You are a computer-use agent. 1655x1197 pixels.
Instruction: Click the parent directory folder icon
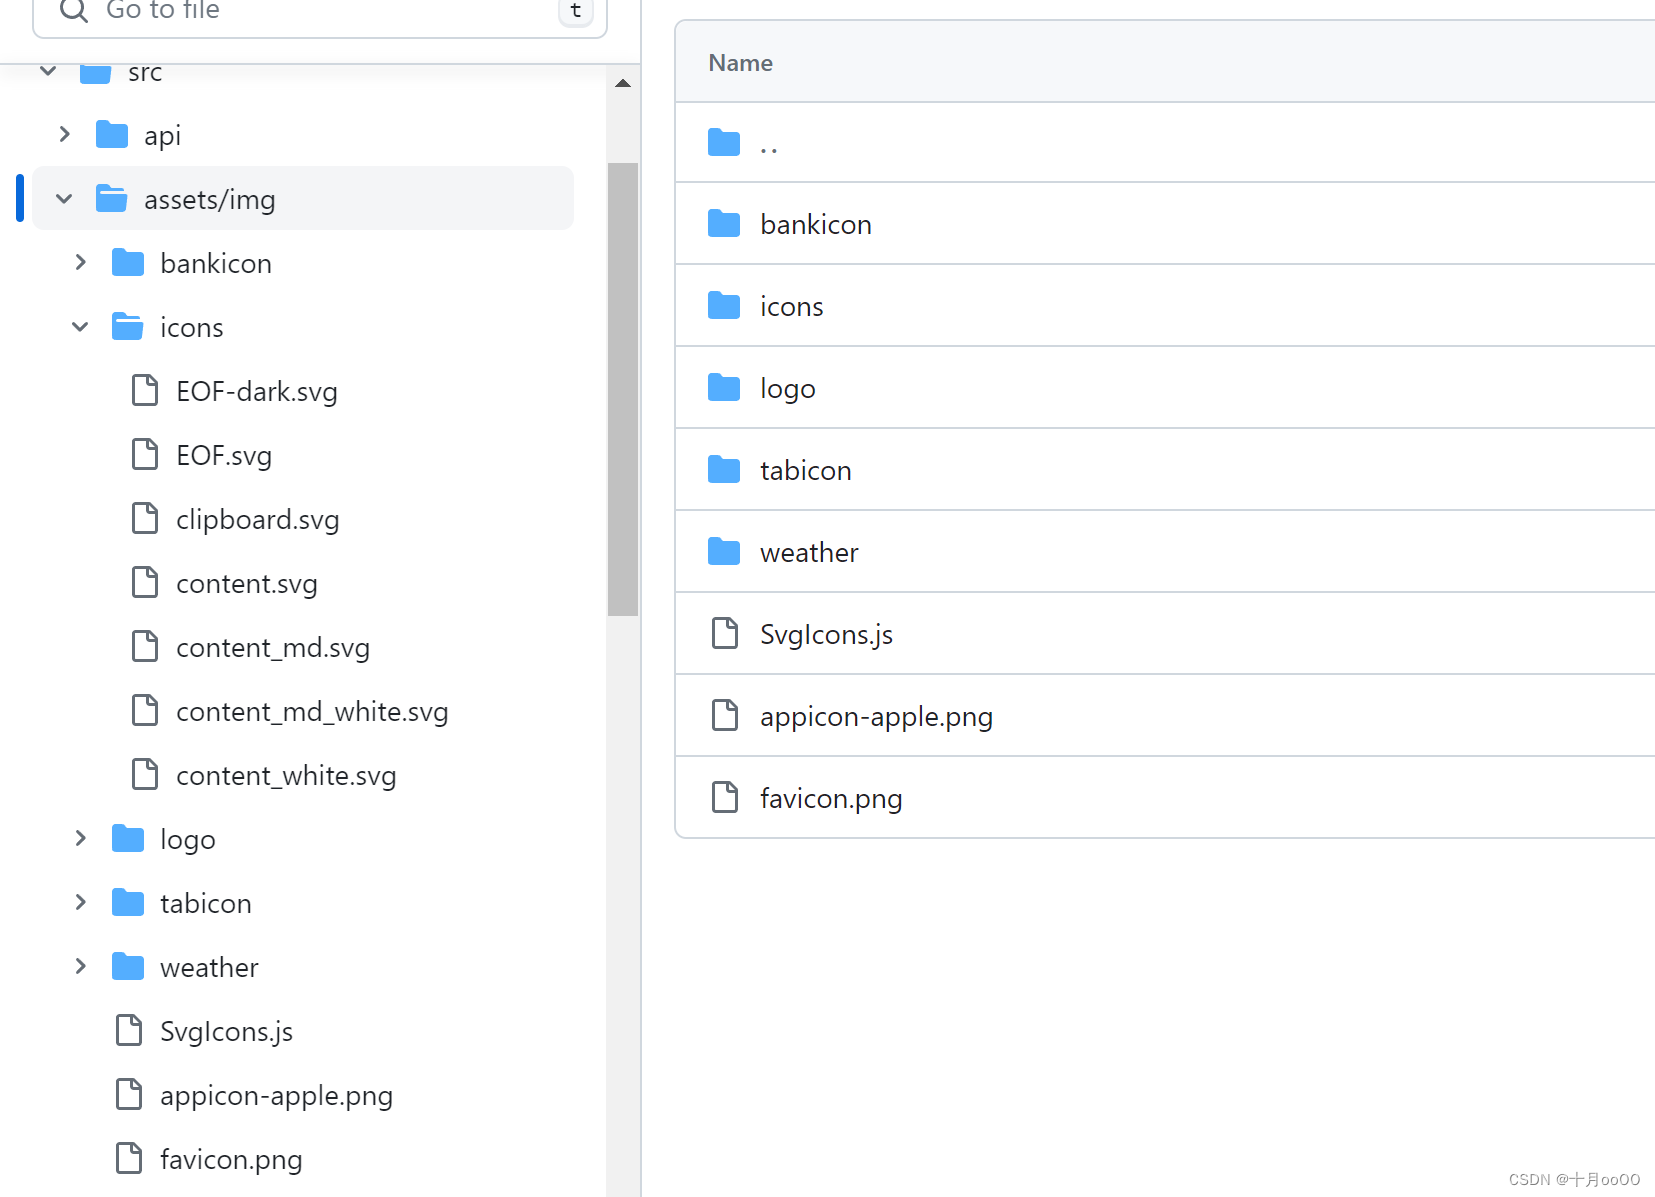[x=724, y=143]
